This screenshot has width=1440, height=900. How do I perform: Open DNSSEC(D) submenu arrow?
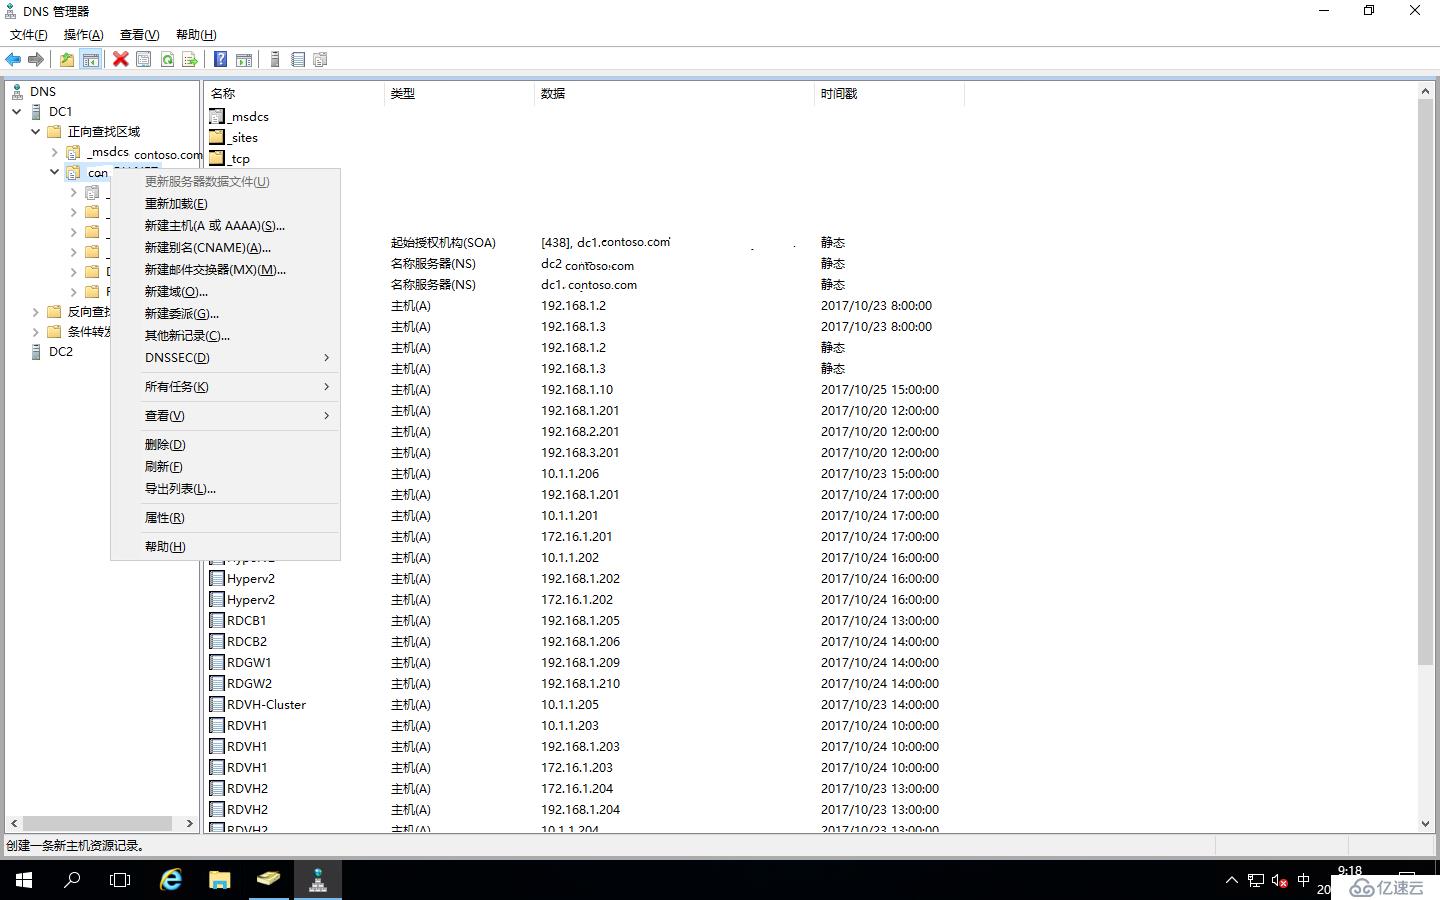(326, 357)
